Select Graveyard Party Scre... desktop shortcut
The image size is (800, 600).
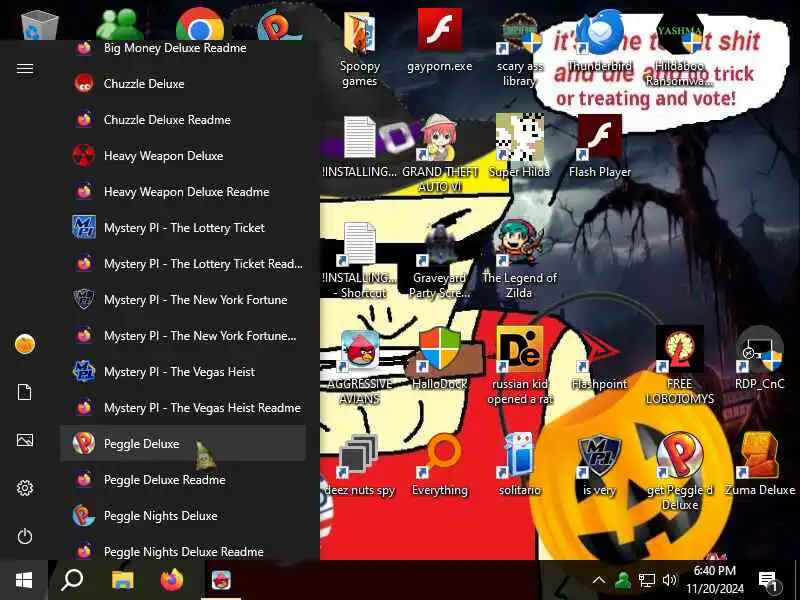[x=440, y=260]
